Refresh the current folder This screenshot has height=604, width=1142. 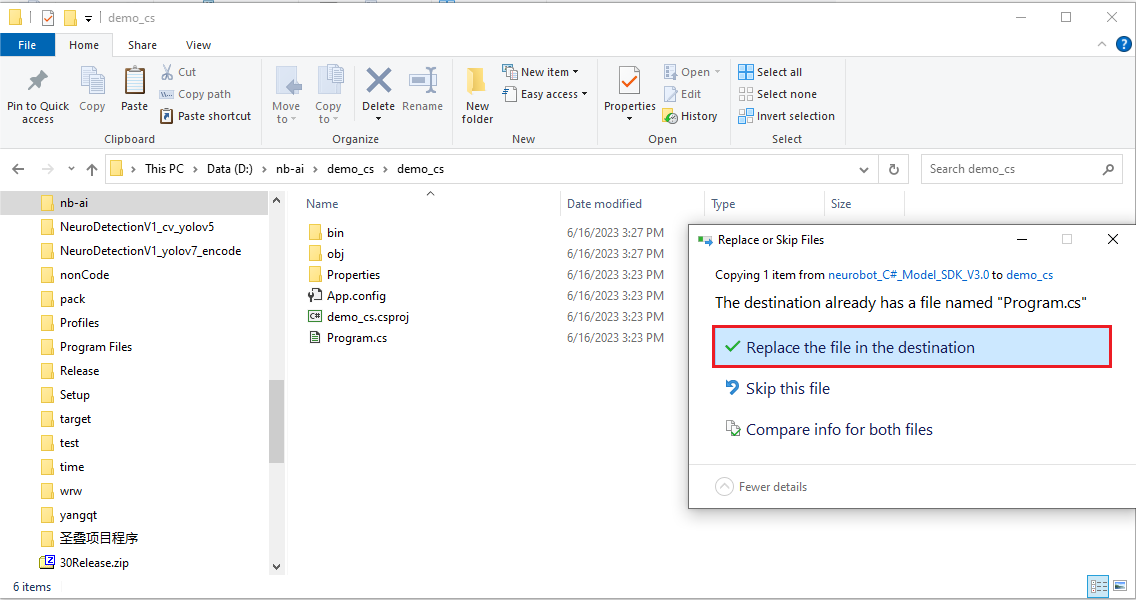894,169
